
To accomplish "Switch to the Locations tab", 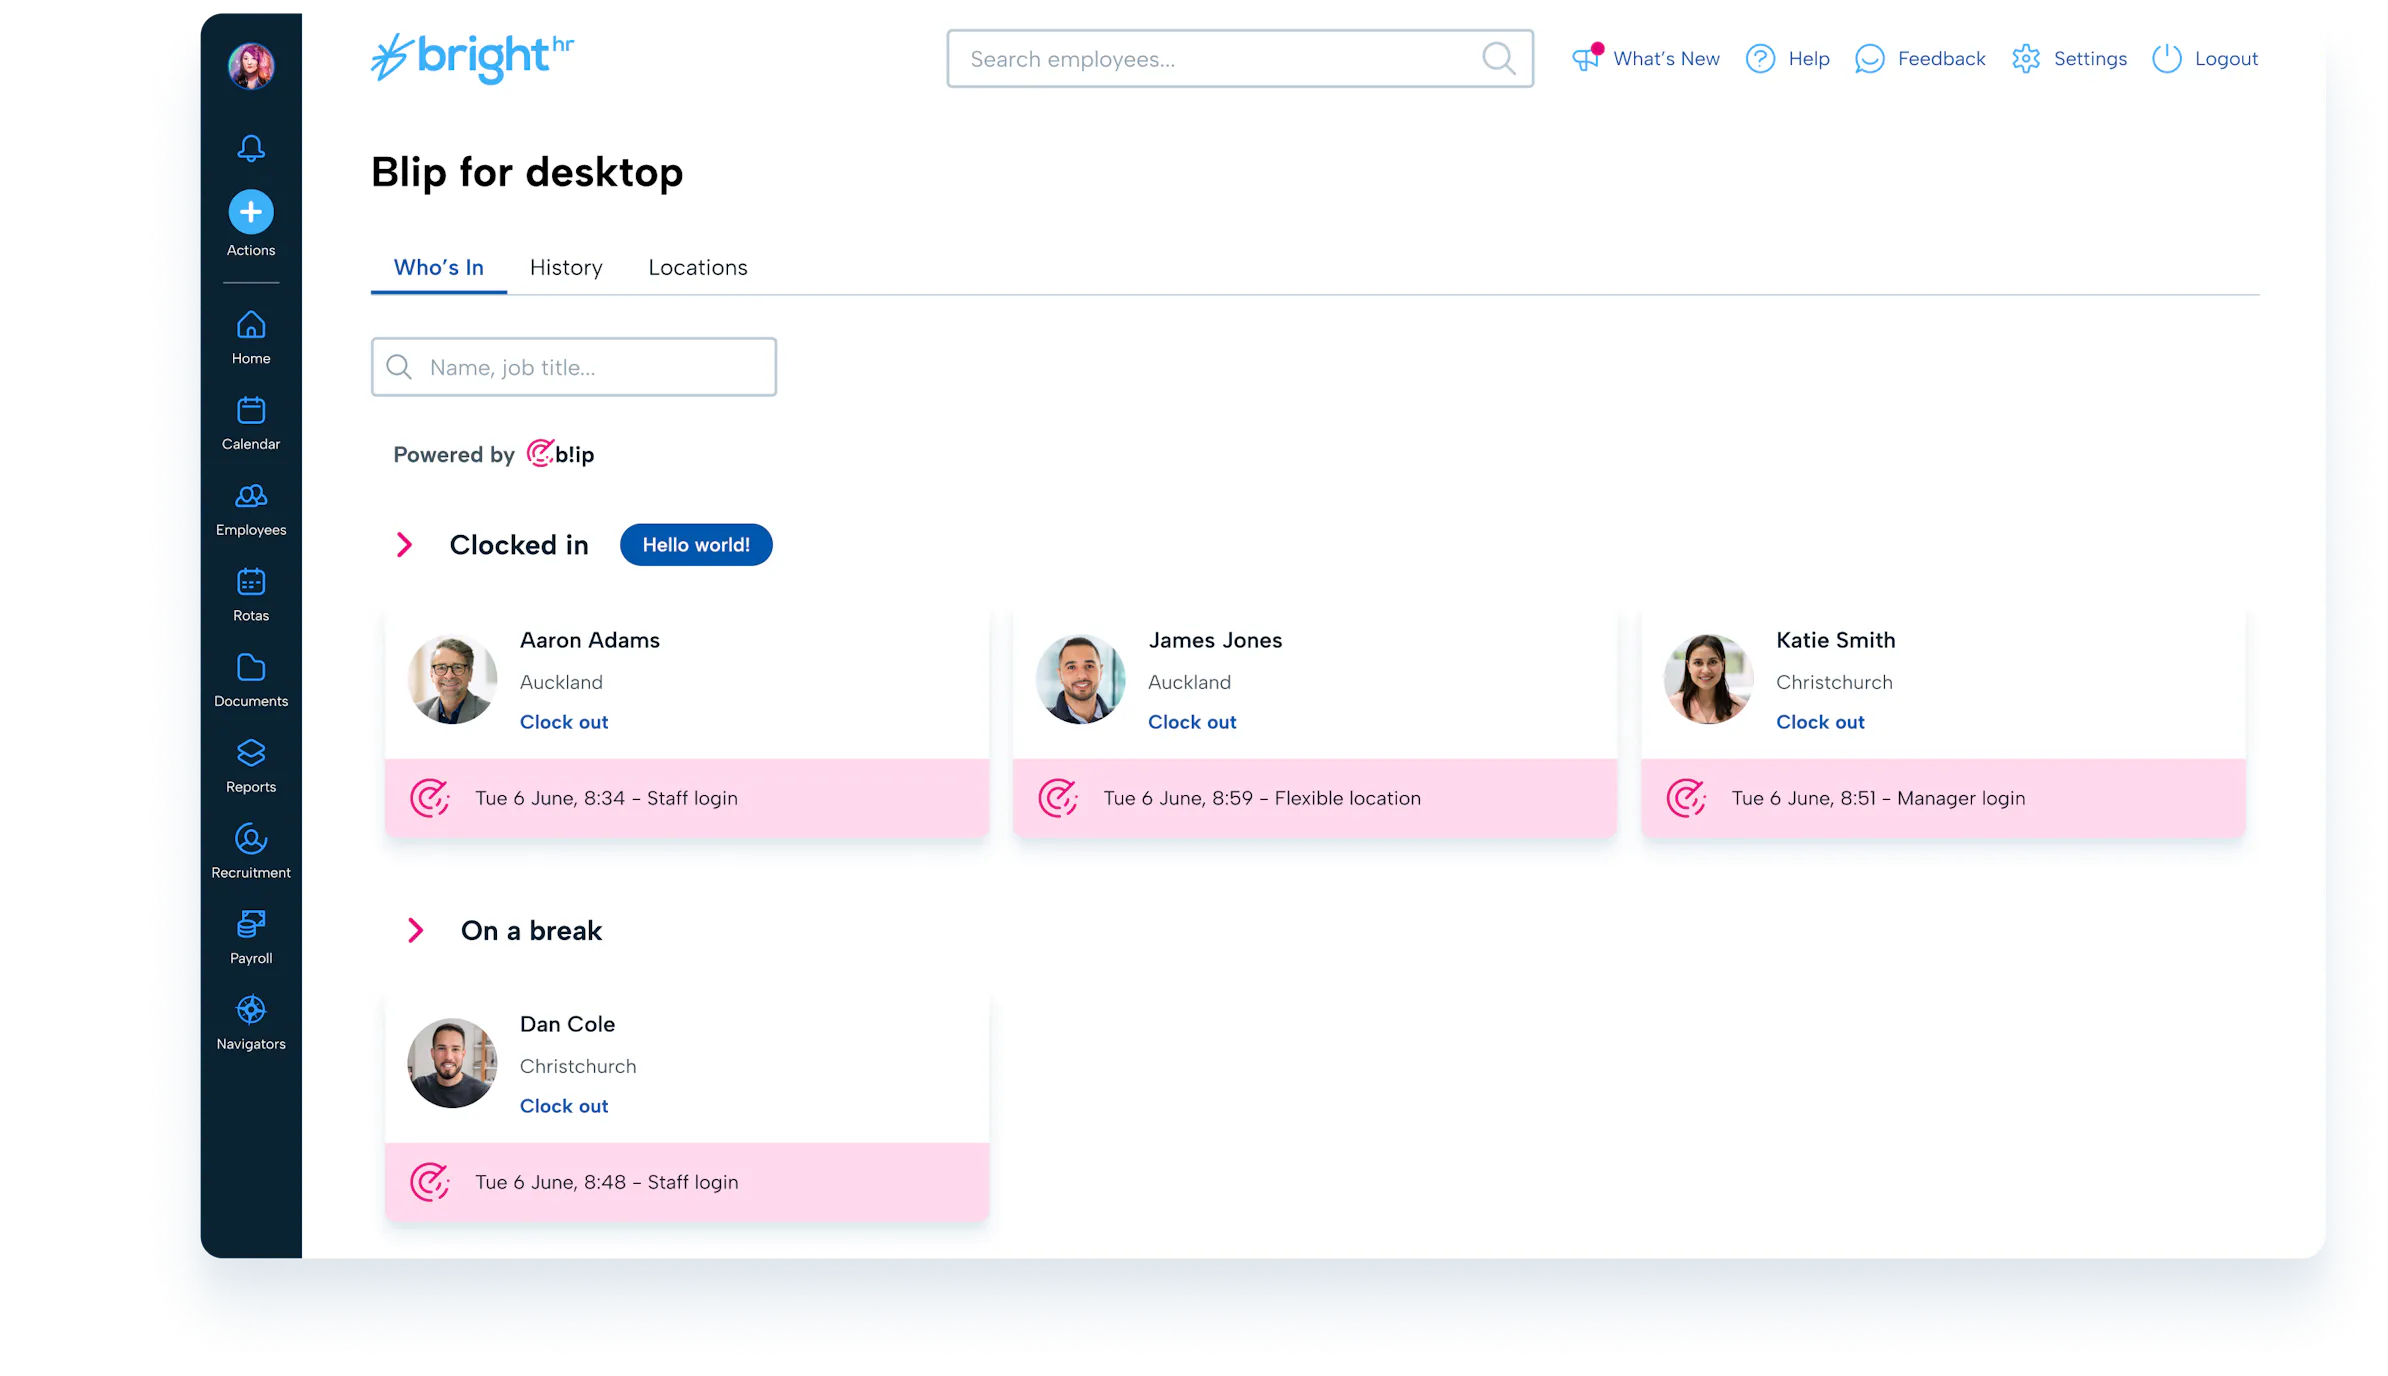I will click(697, 267).
